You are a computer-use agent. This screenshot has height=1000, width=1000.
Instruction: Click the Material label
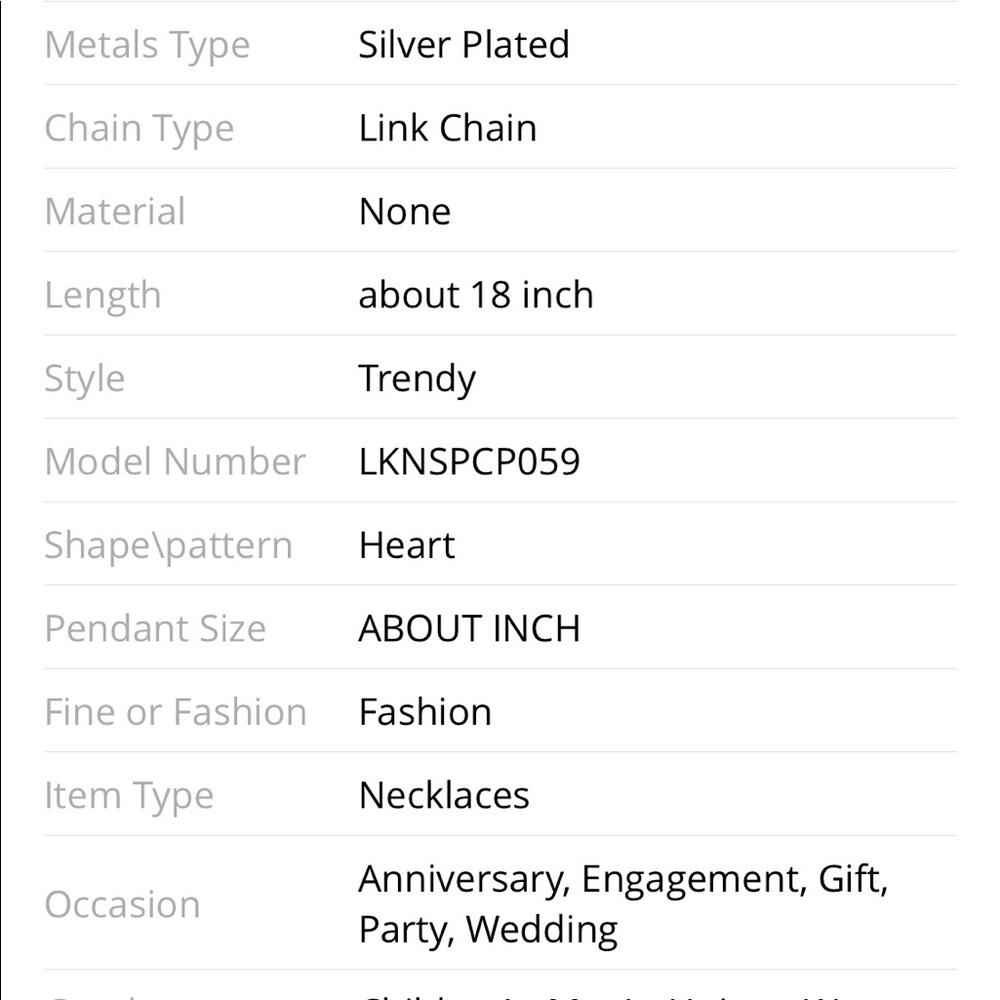pos(115,212)
